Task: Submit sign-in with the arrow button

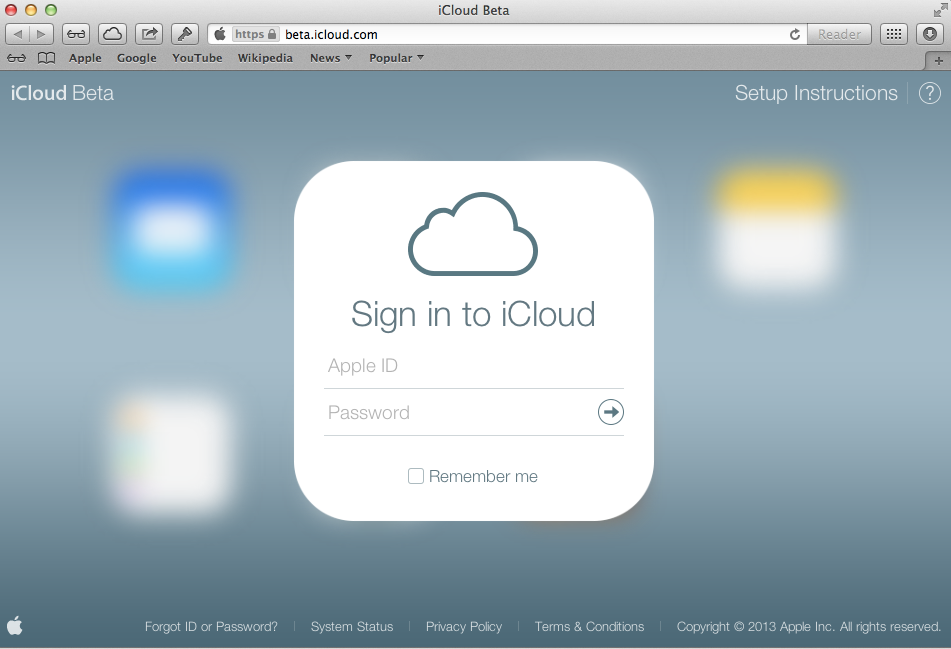Action: pyautogui.click(x=610, y=412)
